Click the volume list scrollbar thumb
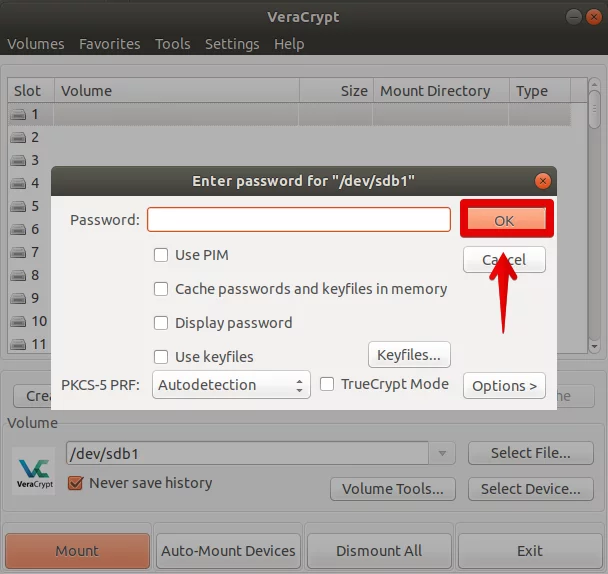 pyautogui.click(x=594, y=109)
